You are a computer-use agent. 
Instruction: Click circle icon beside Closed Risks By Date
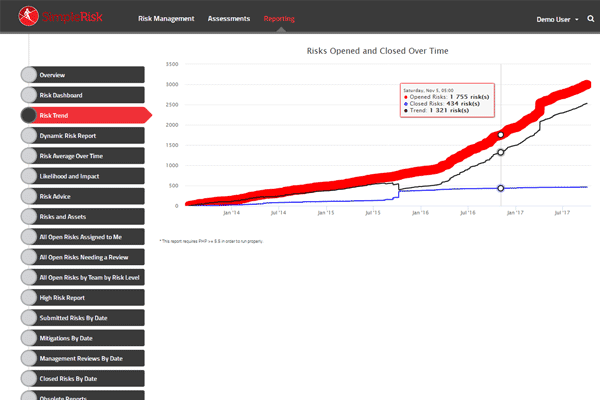tap(29, 379)
